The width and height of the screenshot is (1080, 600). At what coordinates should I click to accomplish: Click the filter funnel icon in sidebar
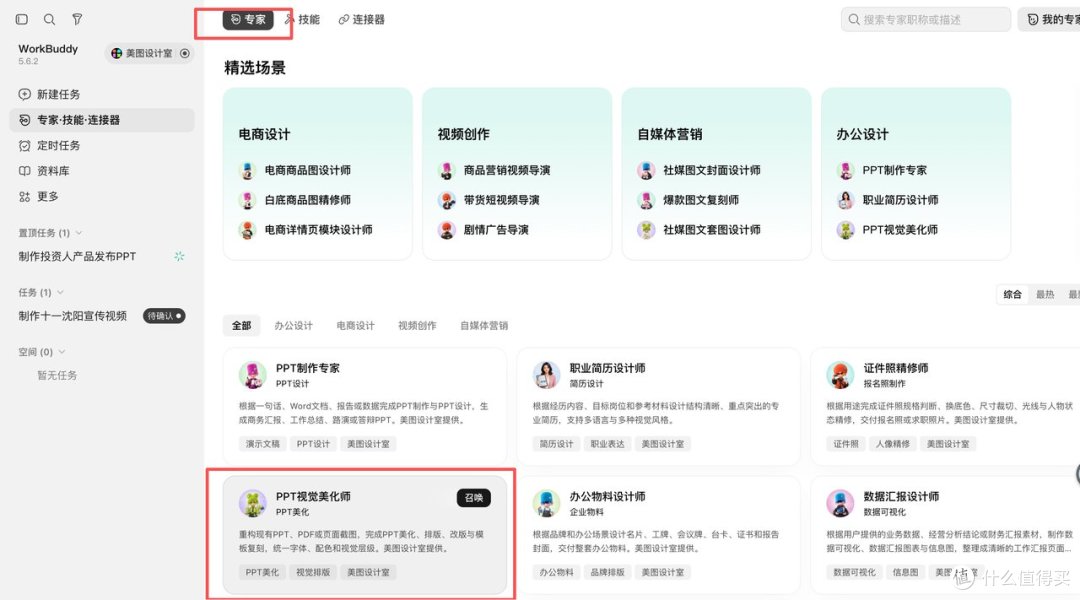click(x=77, y=19)
